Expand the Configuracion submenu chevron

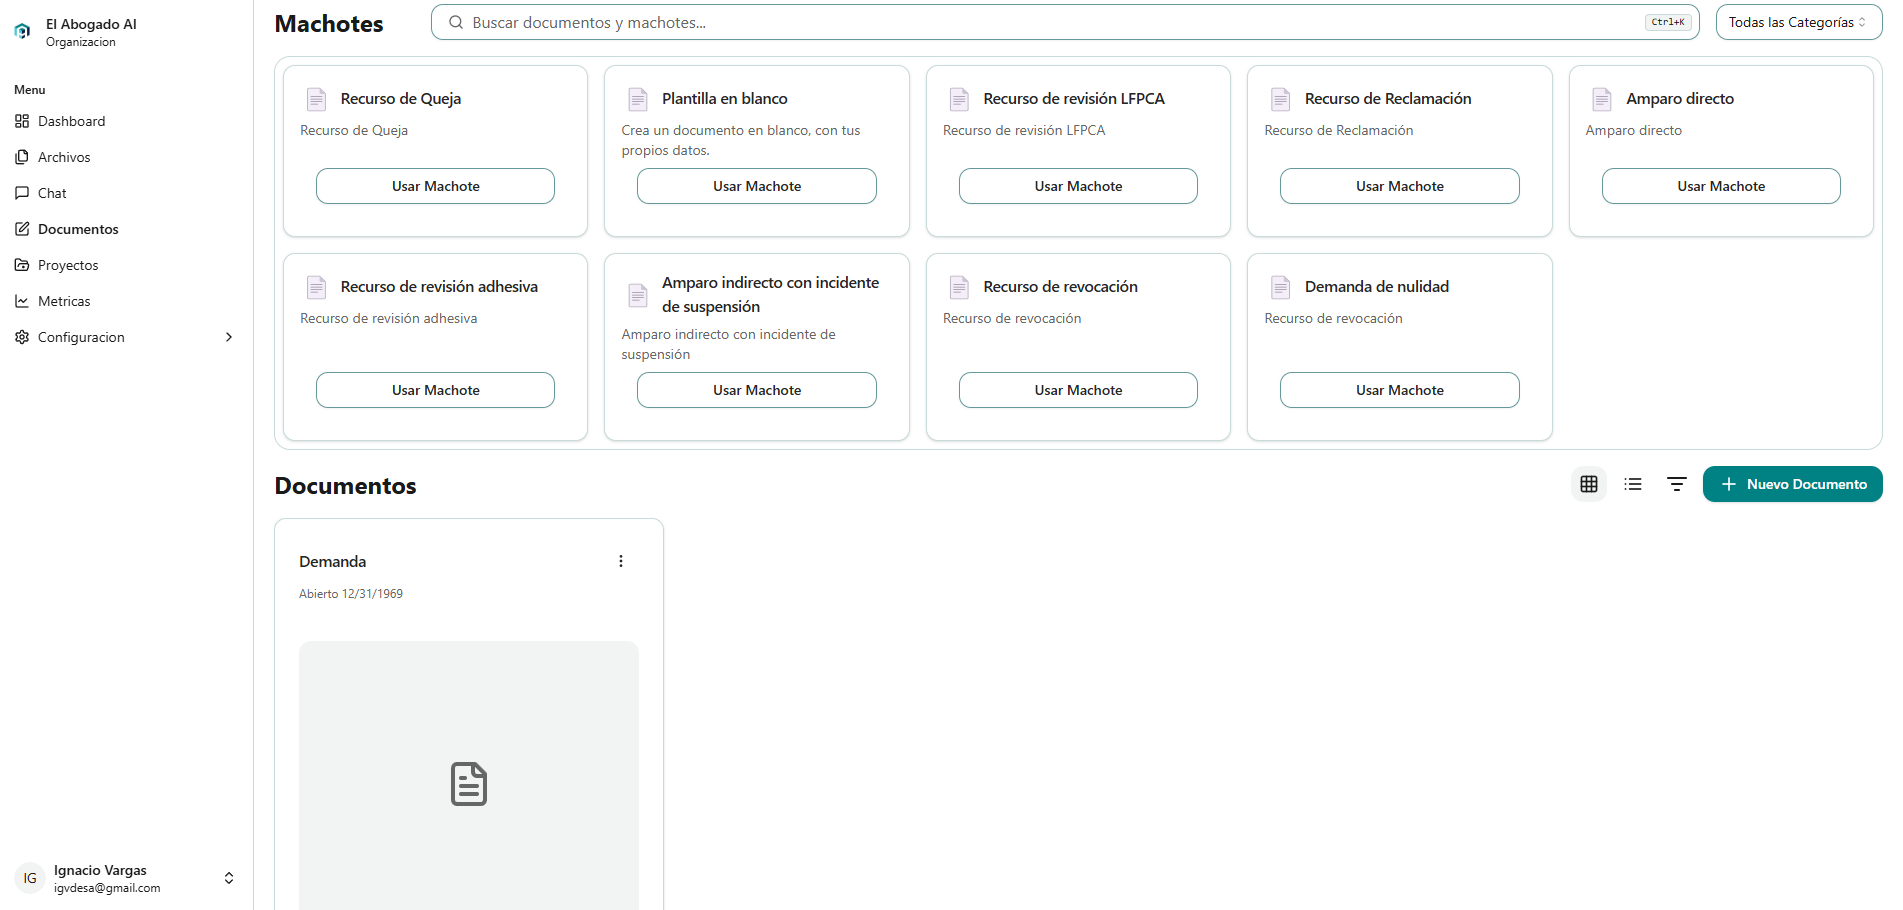tap(229, 337)
